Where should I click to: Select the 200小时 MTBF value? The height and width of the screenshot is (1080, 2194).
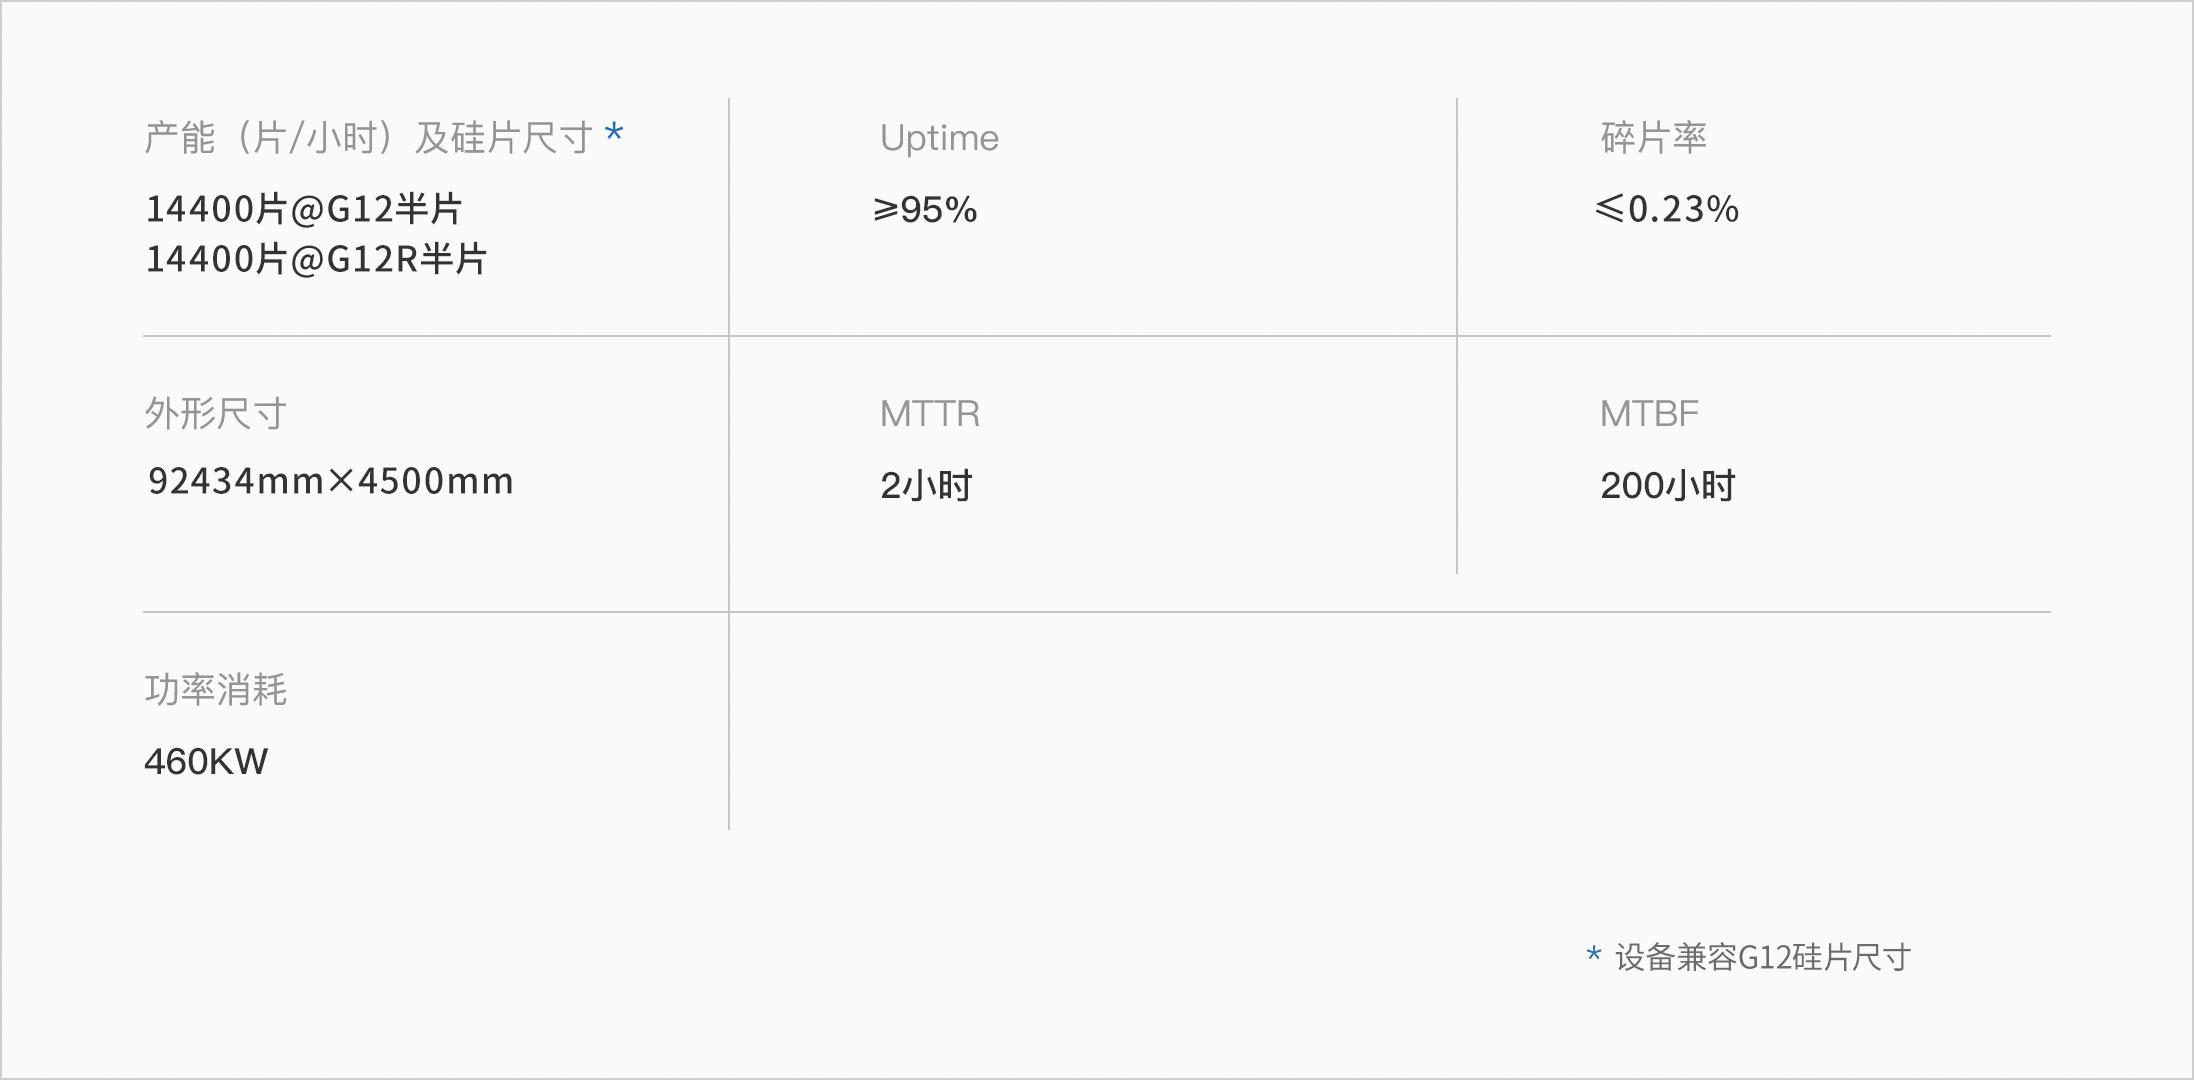[x=1667, y=486]
